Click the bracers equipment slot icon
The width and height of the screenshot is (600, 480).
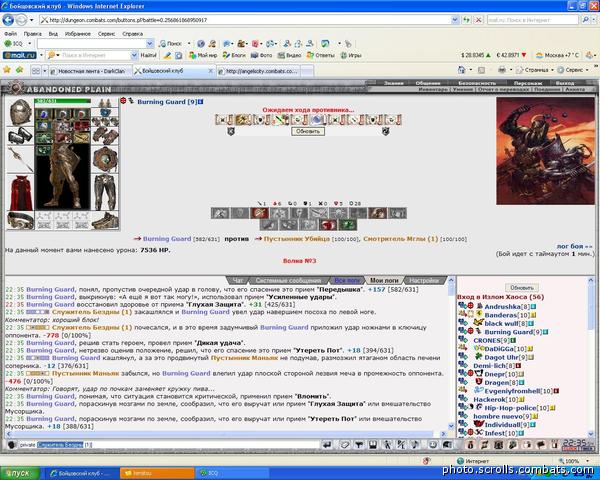coord(20,136)
